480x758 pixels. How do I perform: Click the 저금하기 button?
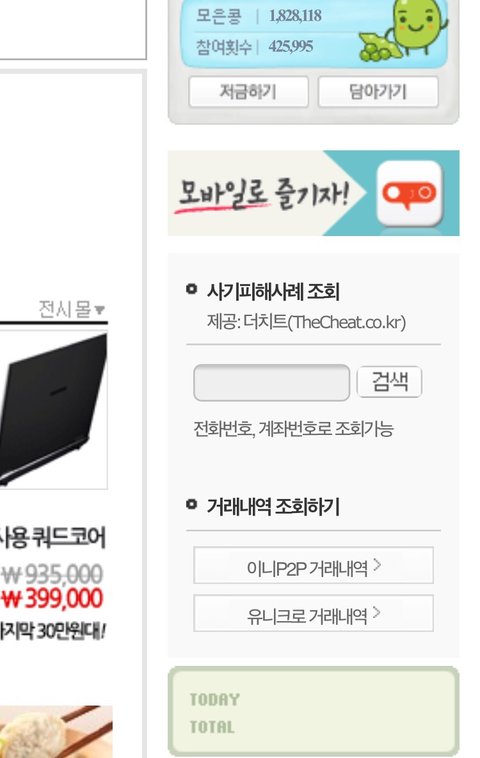point(248,91)
